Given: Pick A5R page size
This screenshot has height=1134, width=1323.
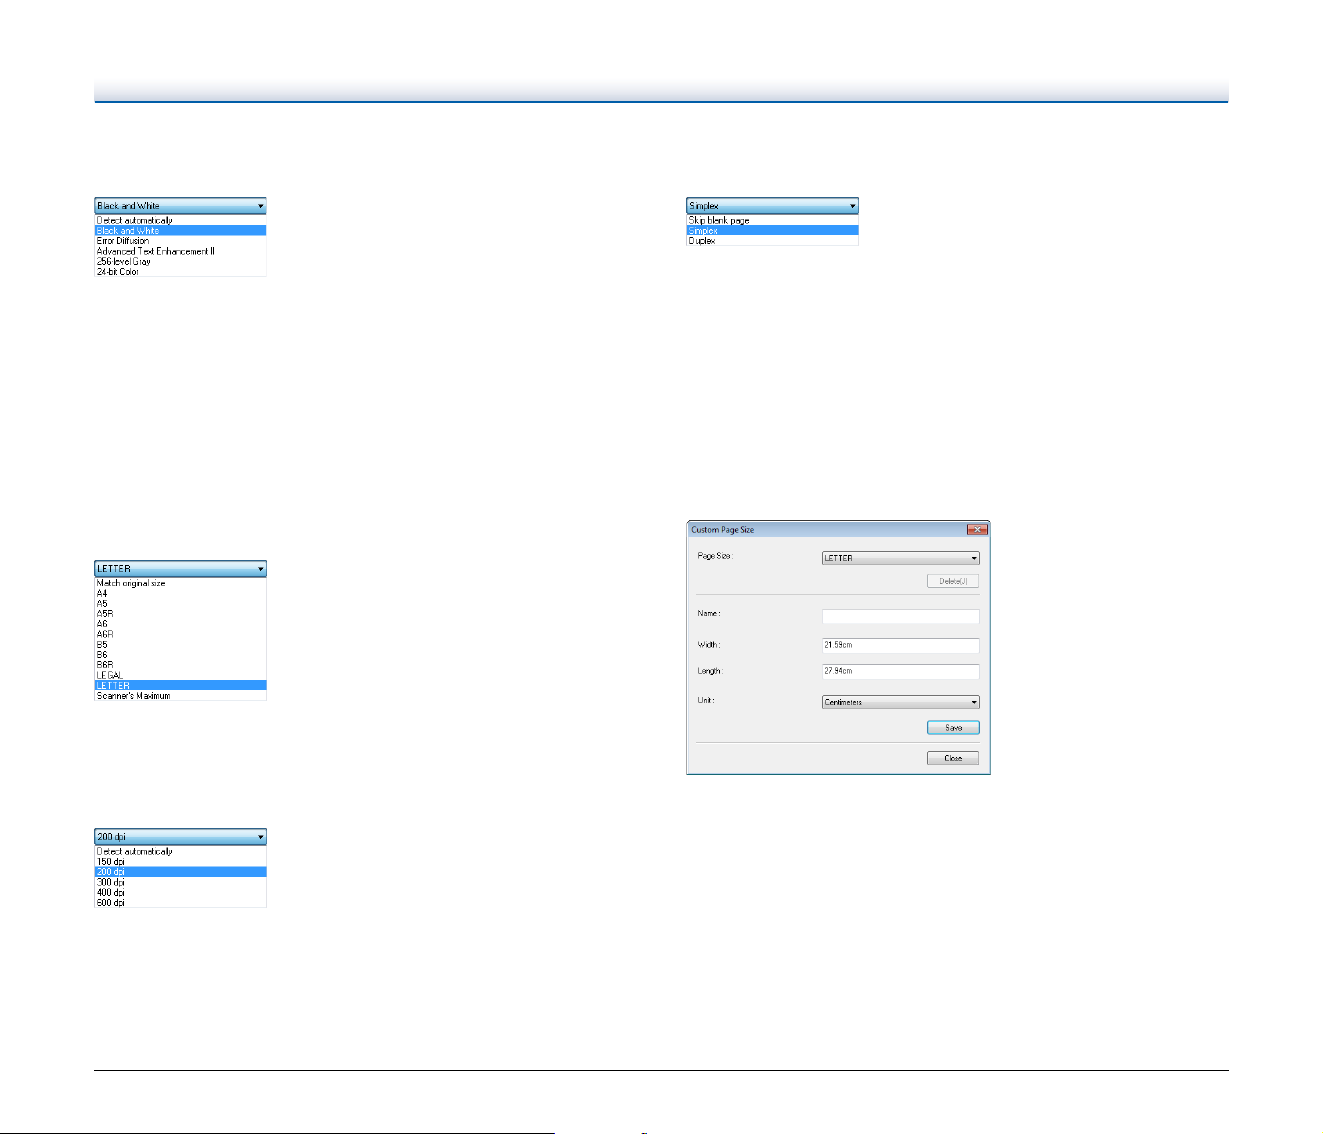Looking at the screenshot, I should [180, 614].
